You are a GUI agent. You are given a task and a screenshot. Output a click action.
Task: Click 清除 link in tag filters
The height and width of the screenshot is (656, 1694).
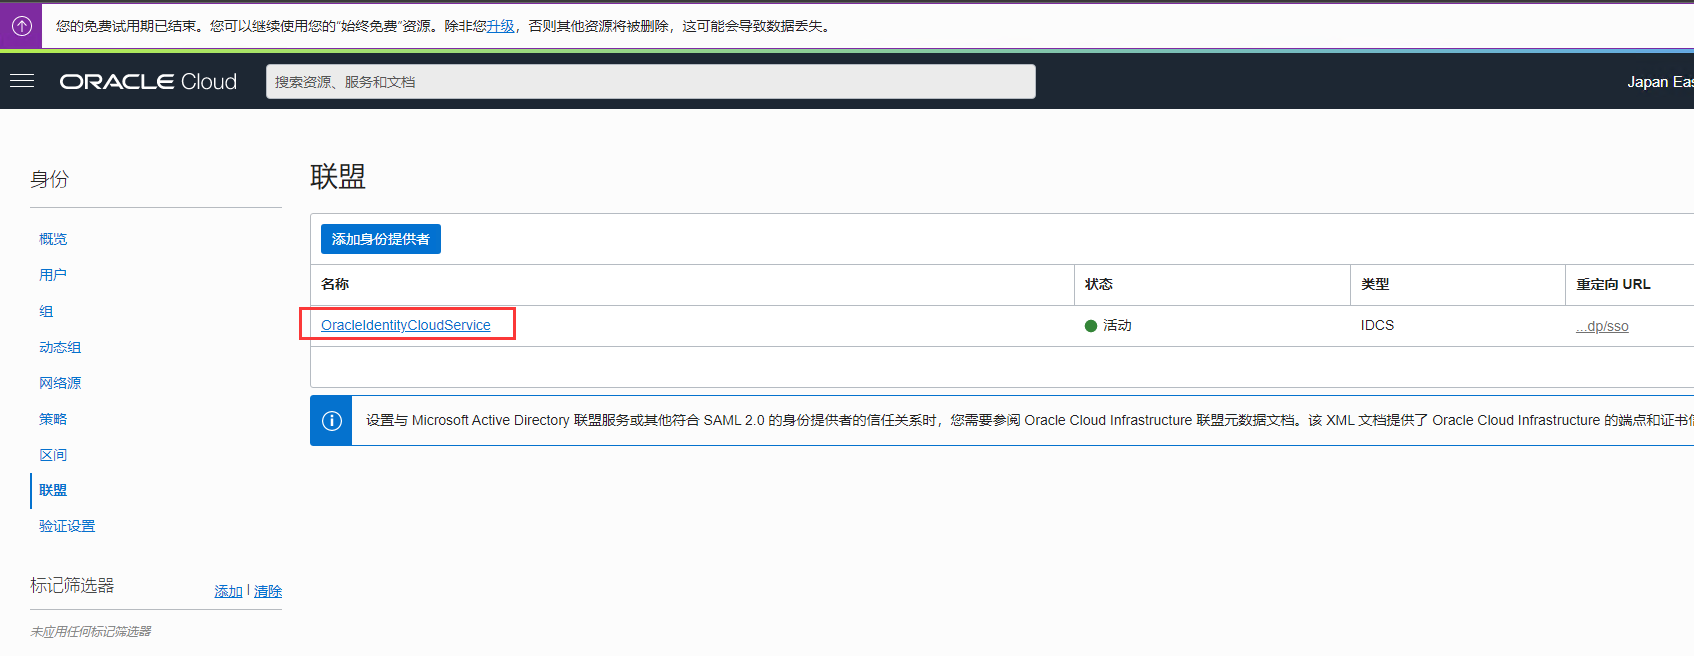click(268, 591)
